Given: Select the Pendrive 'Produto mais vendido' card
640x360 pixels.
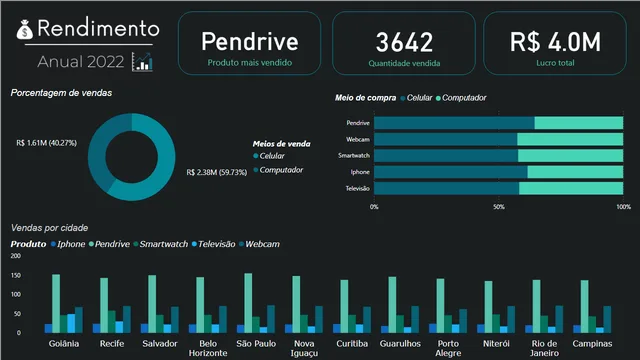Looking at the screenshot, I should tap(249, 43).
